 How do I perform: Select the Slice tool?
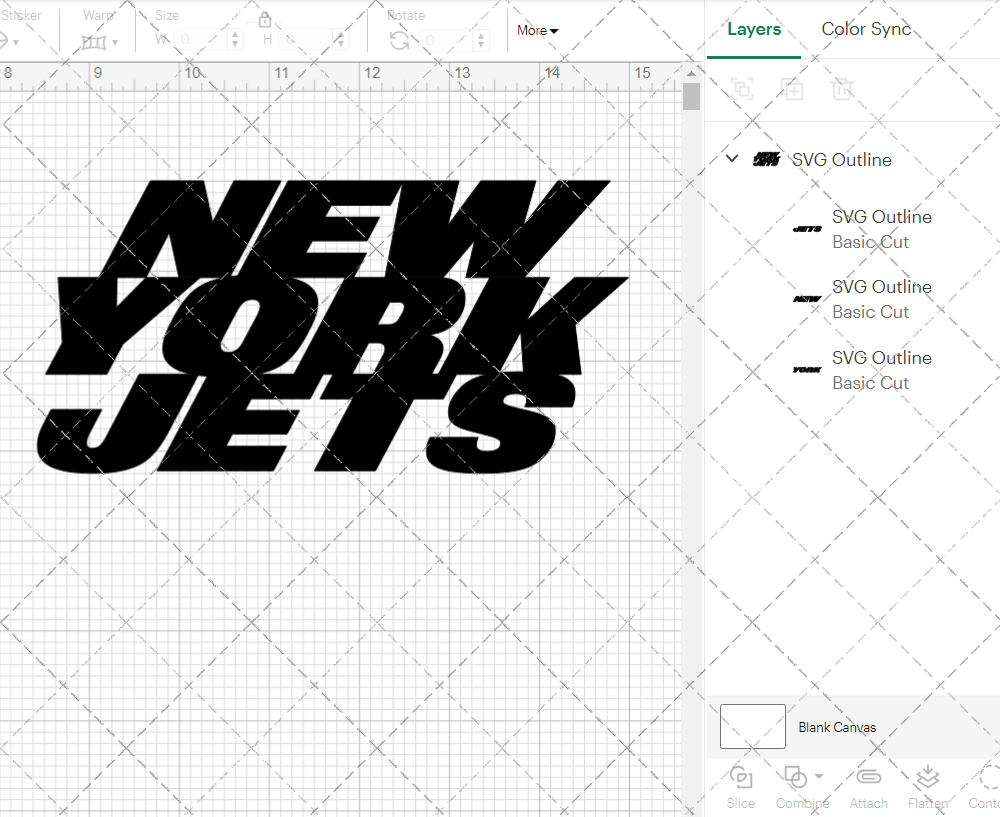pos(740,785)
